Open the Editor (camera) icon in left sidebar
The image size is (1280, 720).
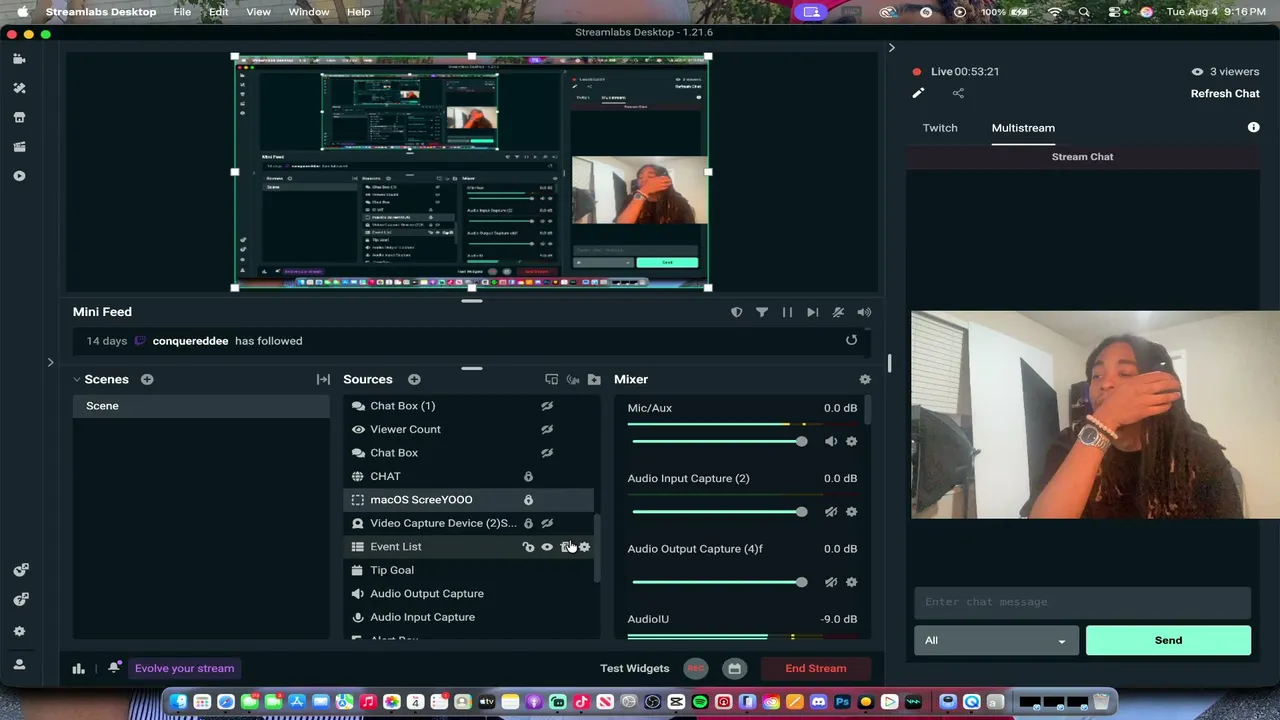(x=19, y=59)
